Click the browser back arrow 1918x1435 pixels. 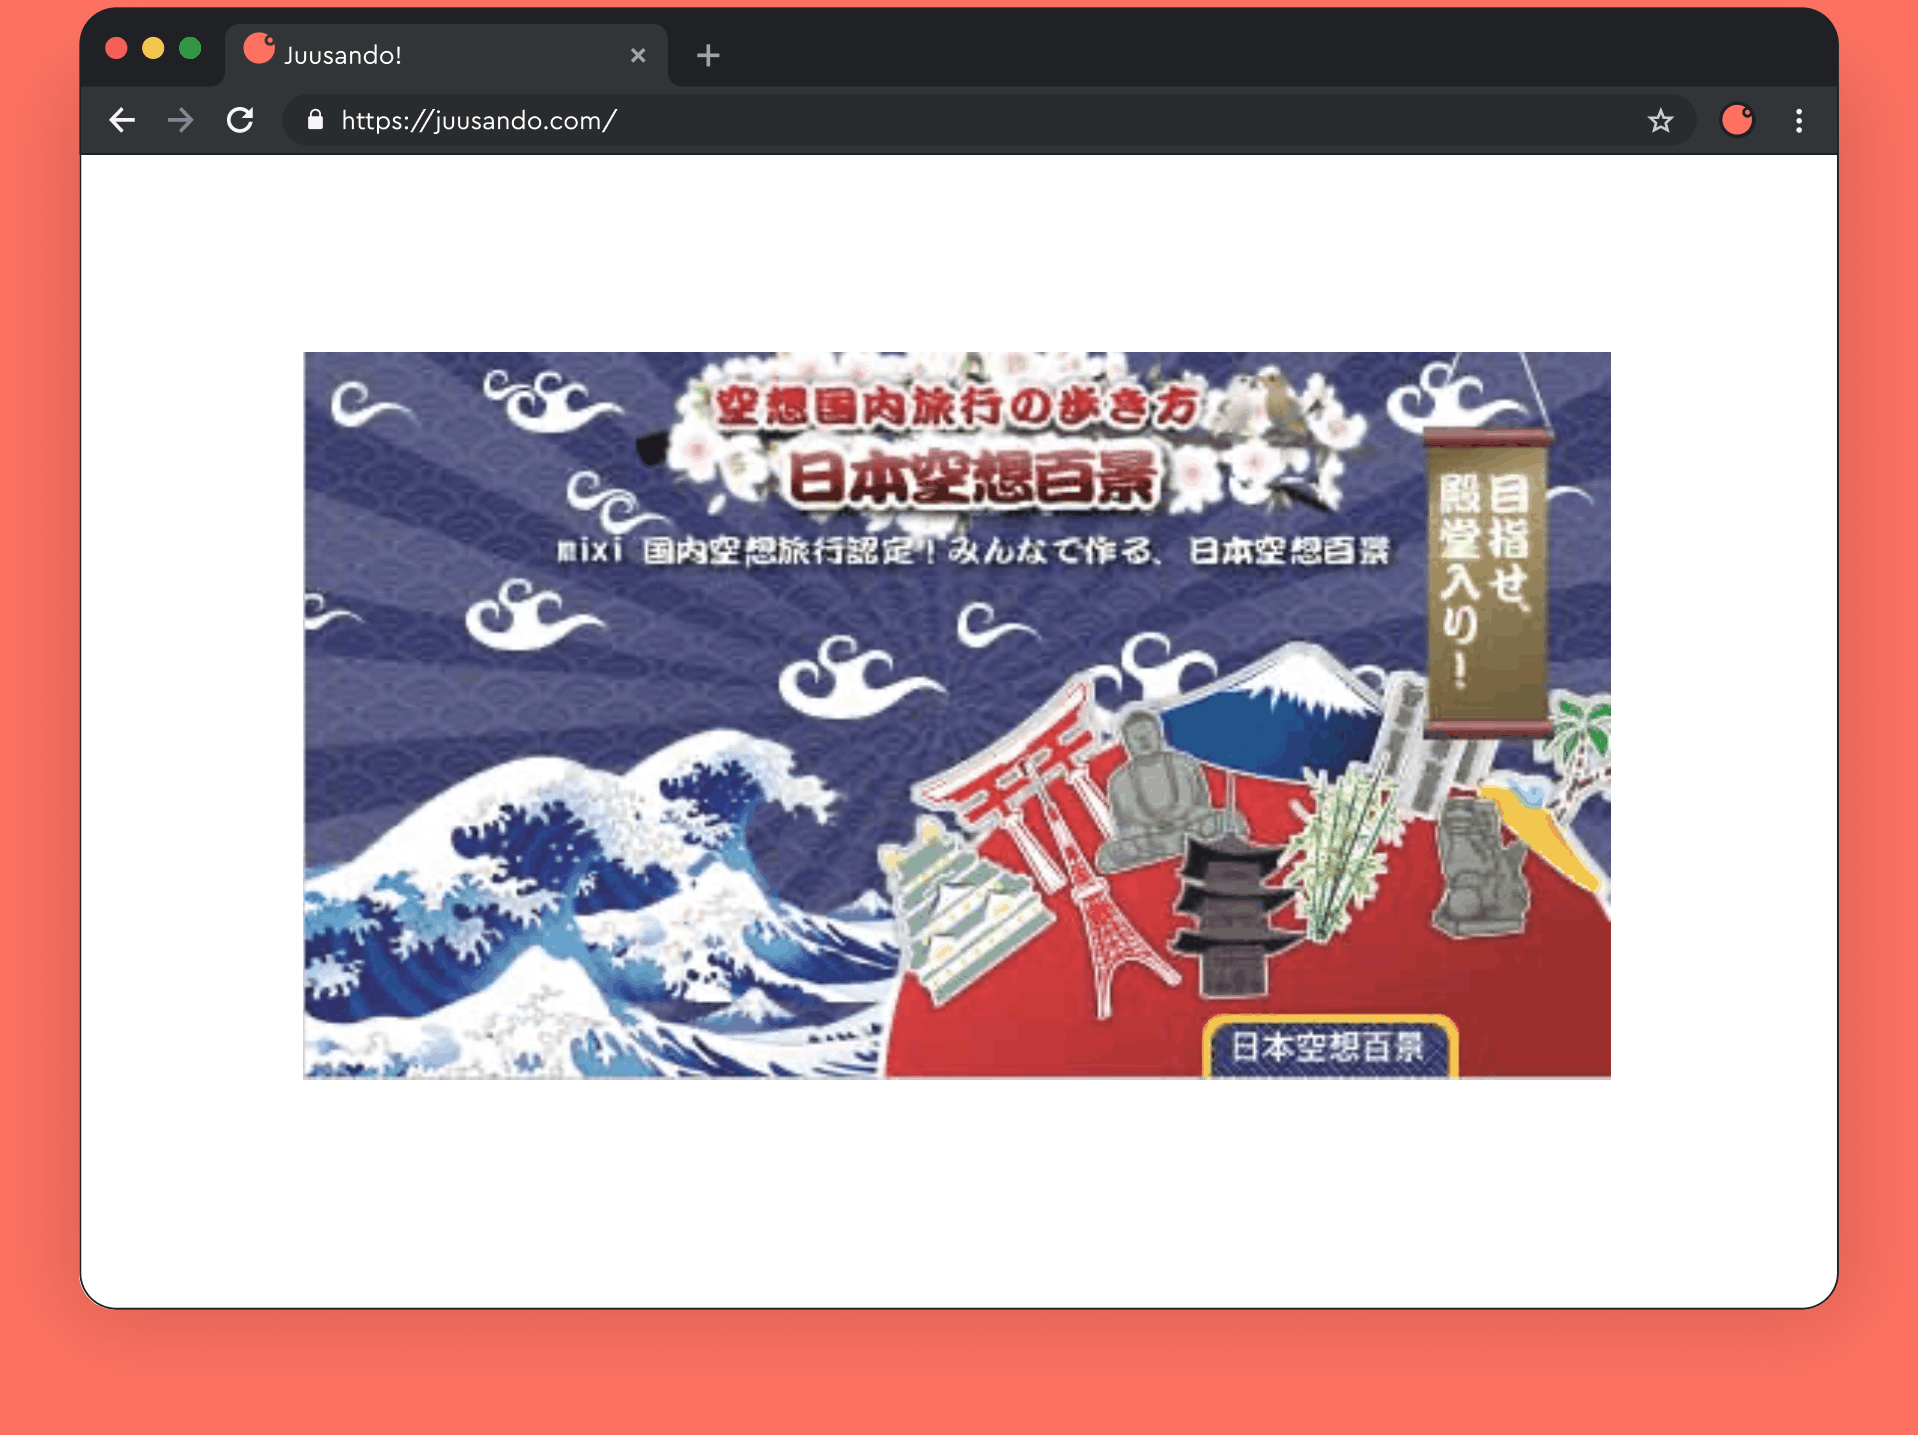click(122, 121)
